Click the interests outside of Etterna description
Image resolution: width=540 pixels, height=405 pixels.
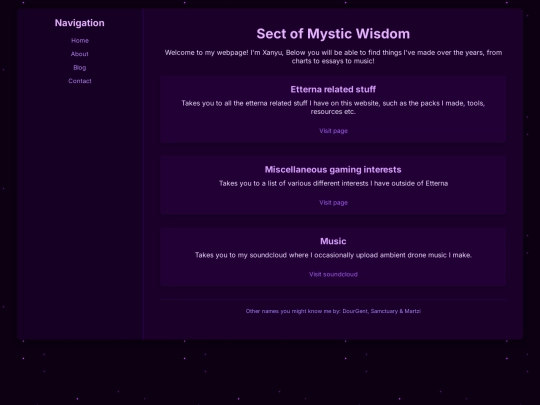pyautogui.click(x=333, y=183)
